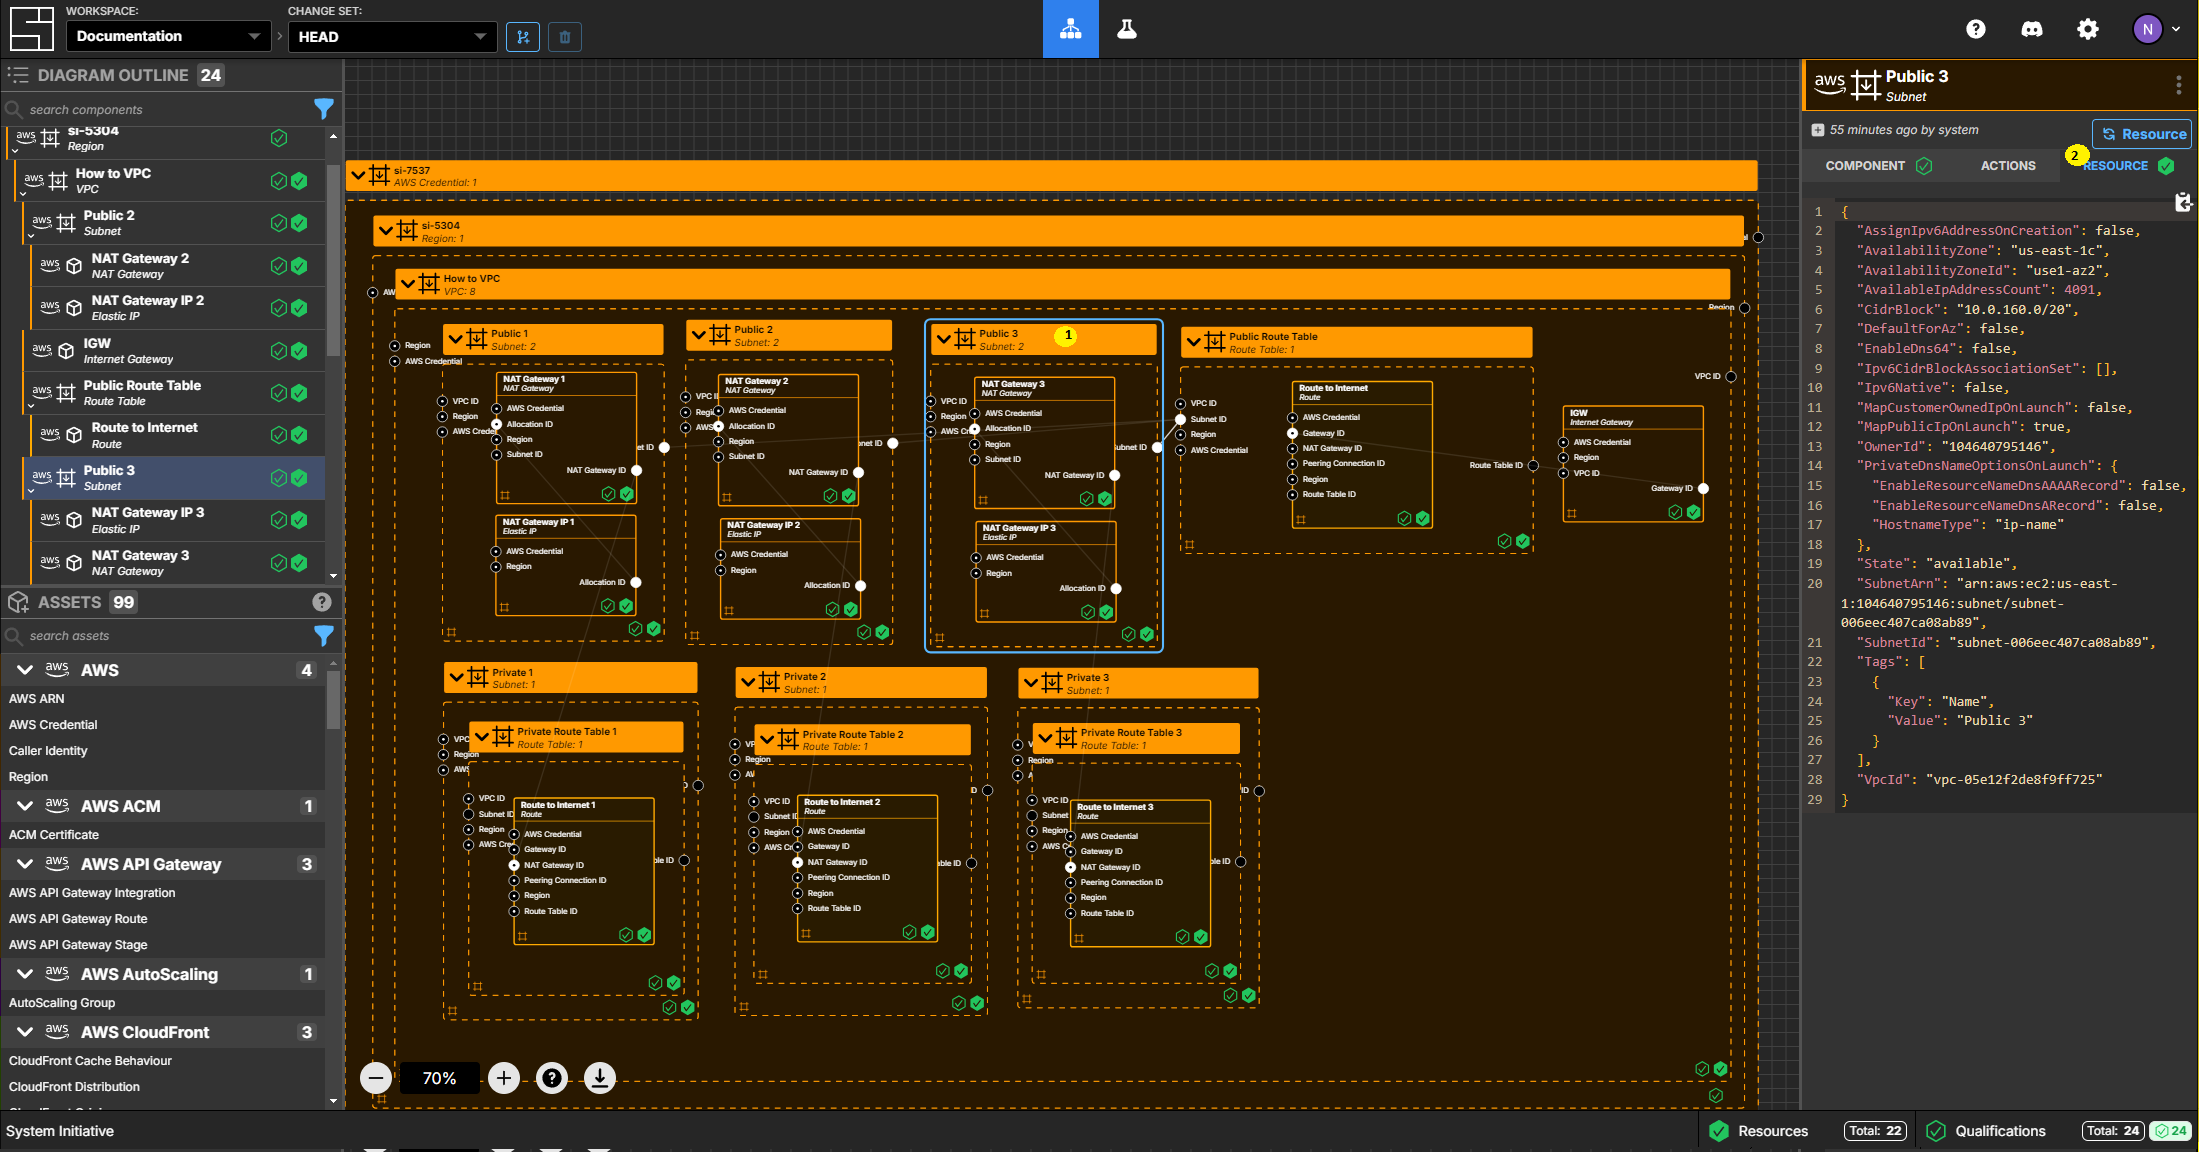Click the Qualifications status icon in footer
Screen dimensions: 2199x1152
pos(1936,1131)
